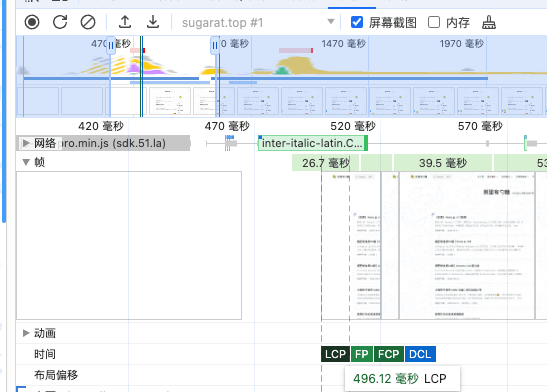Enable the 内存 checkbox
Screen dimensions: 547x392
point(434,22)
